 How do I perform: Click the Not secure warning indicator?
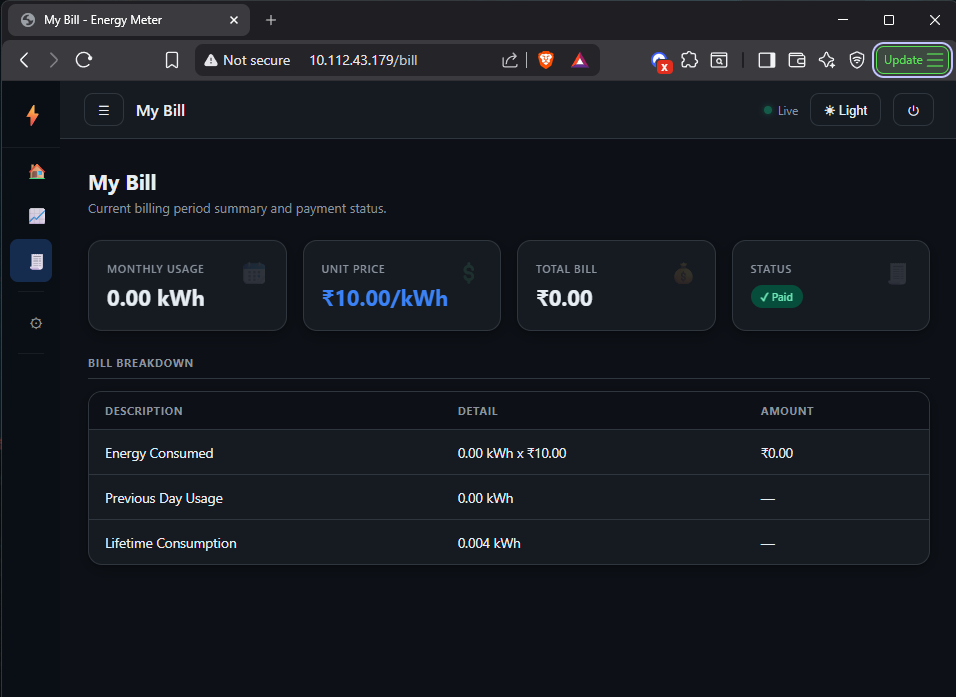coord(247,60)
